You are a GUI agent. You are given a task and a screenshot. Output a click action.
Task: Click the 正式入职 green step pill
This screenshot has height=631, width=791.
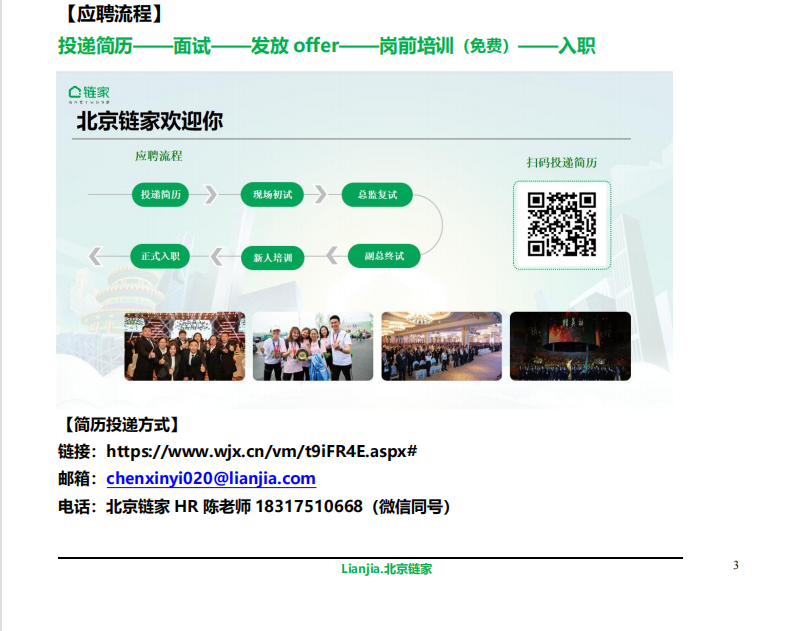[x=160, y=256]
